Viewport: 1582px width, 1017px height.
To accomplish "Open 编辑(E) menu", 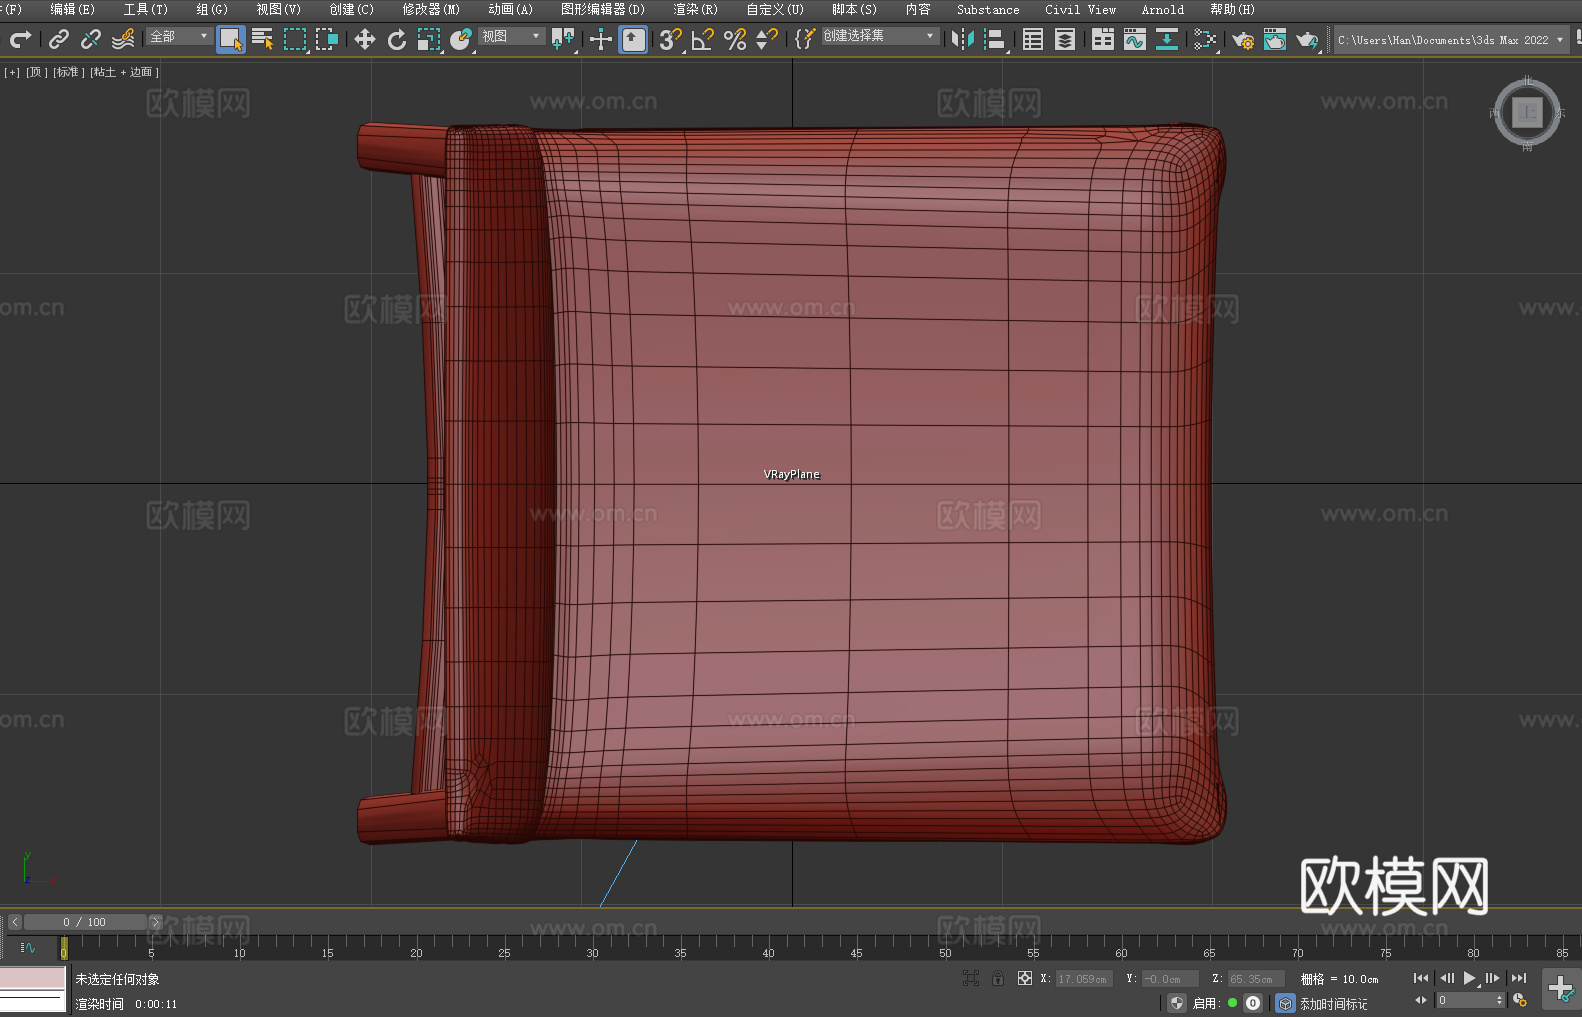I will point(72,9).
